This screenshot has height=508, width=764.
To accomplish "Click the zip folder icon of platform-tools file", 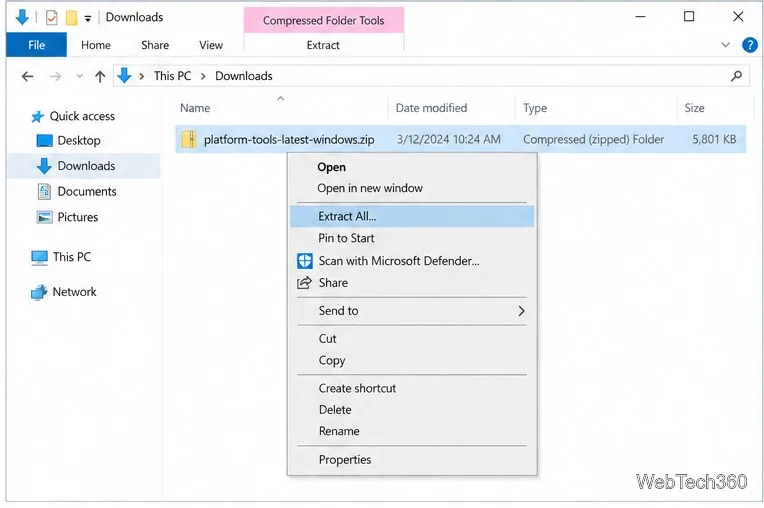I will coord(189,139).
